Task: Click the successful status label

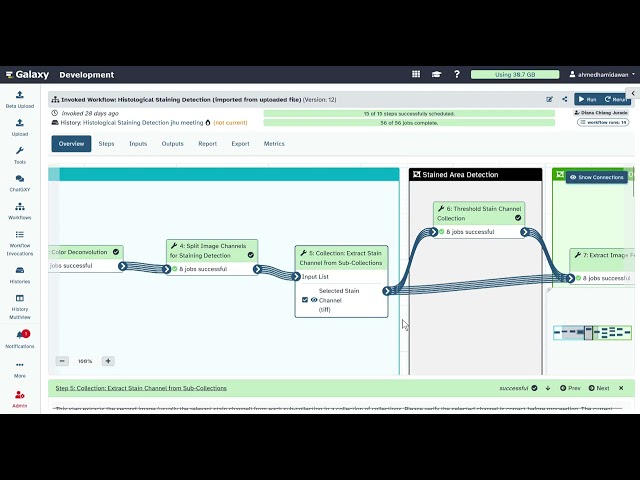Action: pyautogui.click(x=513, y=388)
